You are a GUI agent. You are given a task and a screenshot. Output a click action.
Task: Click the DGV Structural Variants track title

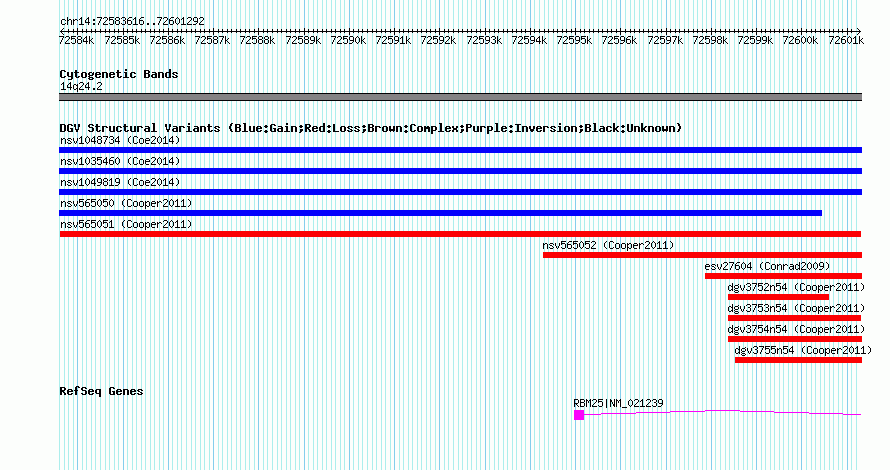coord(371,128)
